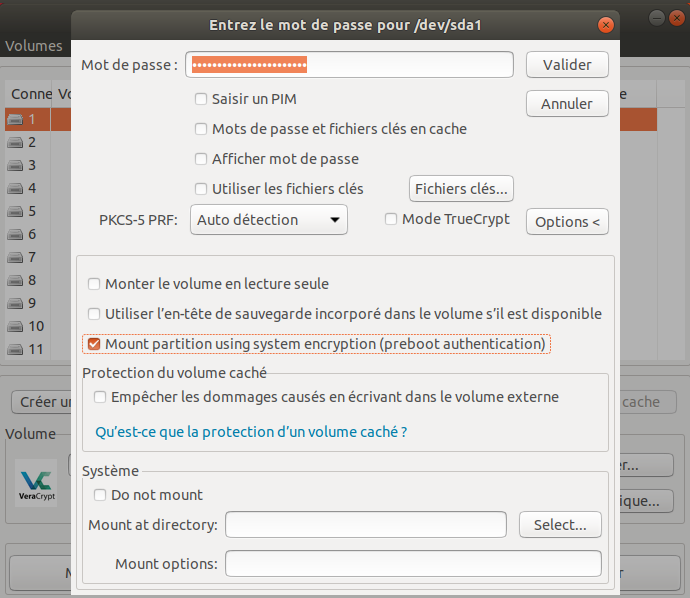Click the drive icon for slot 11
690x598 pixels.
click(16, 349)
